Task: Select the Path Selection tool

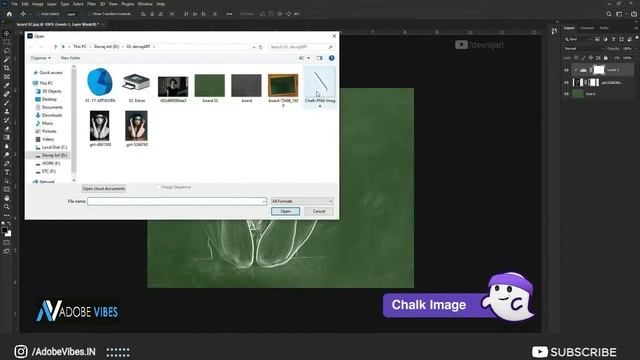Action: pos(7,181)
